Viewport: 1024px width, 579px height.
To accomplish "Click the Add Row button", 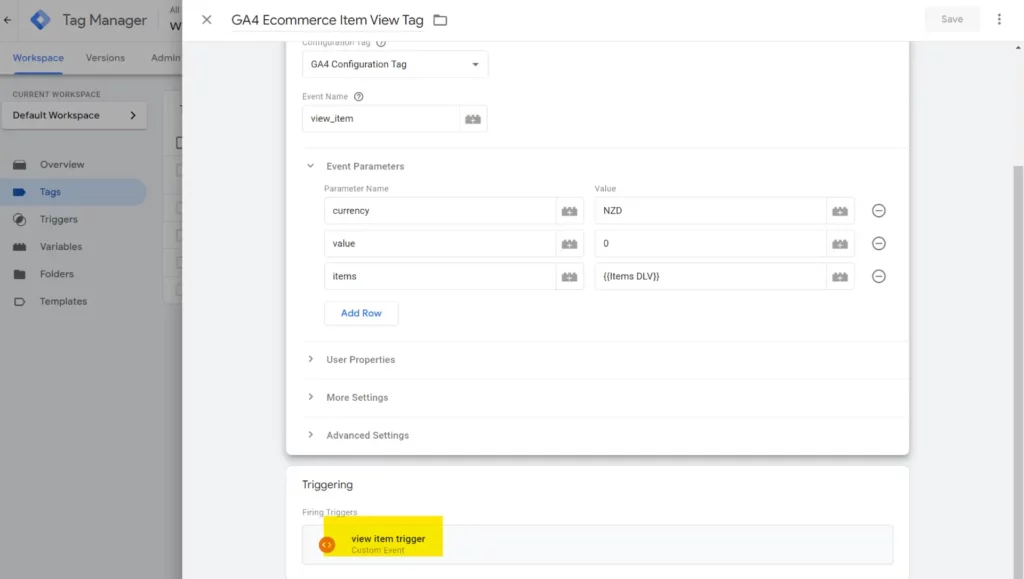I will (x=361, y=313).
